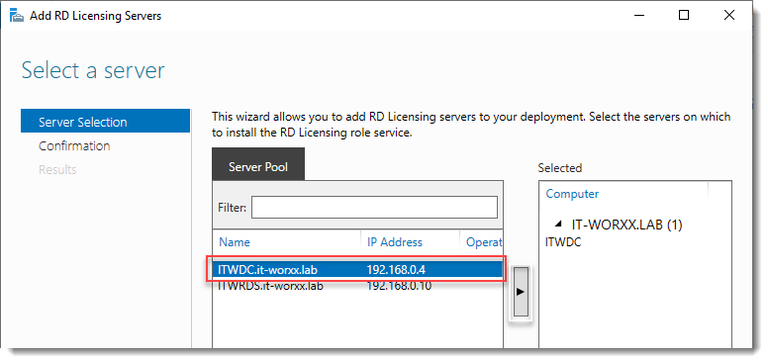Close the Add RD Licensing Servers window
Viewport: 768px width, 363px height.
(729, 16)
